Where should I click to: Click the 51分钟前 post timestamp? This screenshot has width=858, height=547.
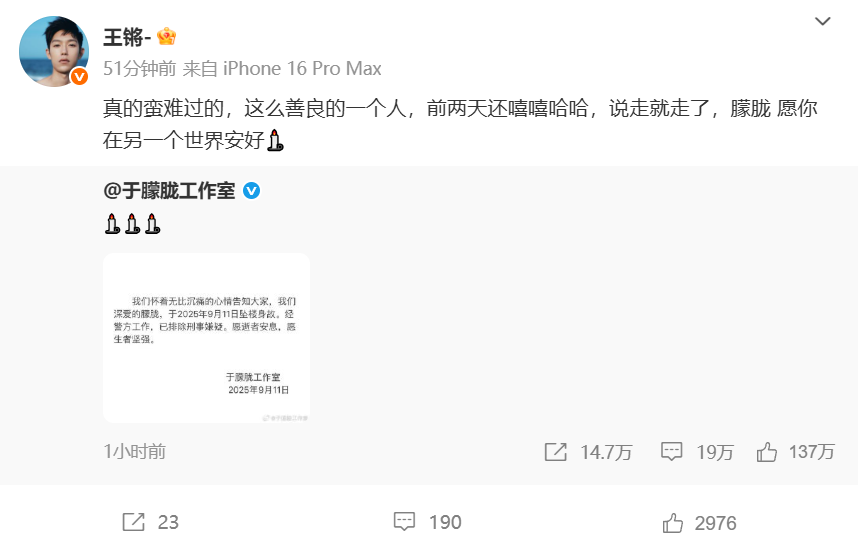pyautogui.click(x=140, y=68)
